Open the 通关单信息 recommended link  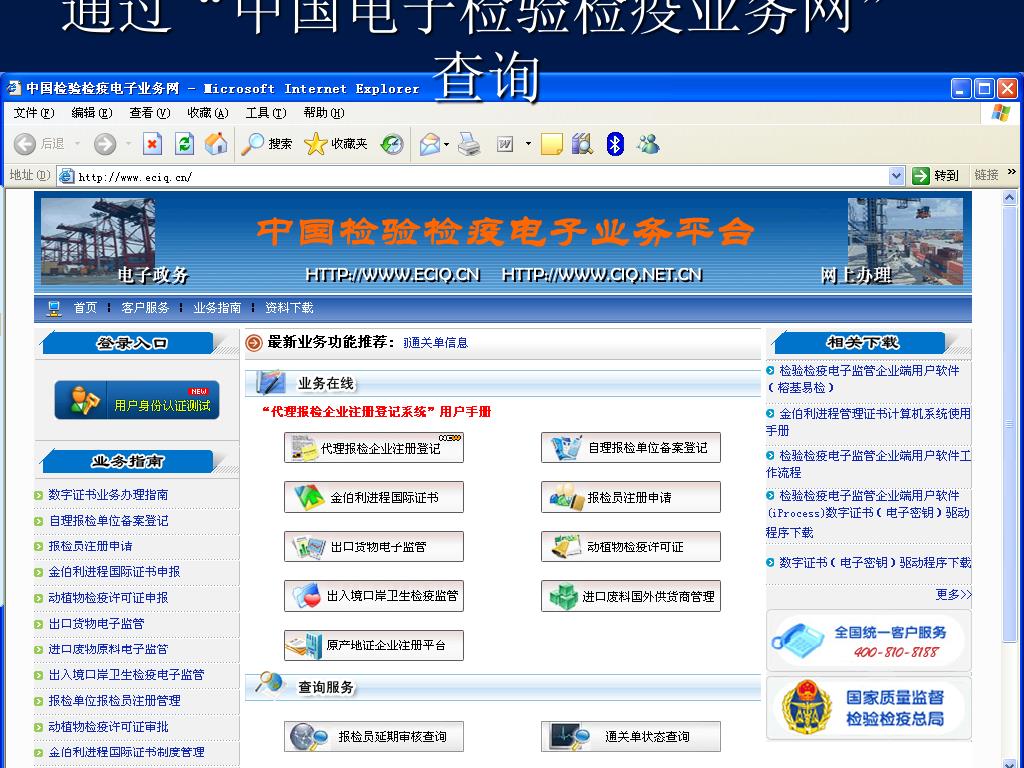(436, 343)
